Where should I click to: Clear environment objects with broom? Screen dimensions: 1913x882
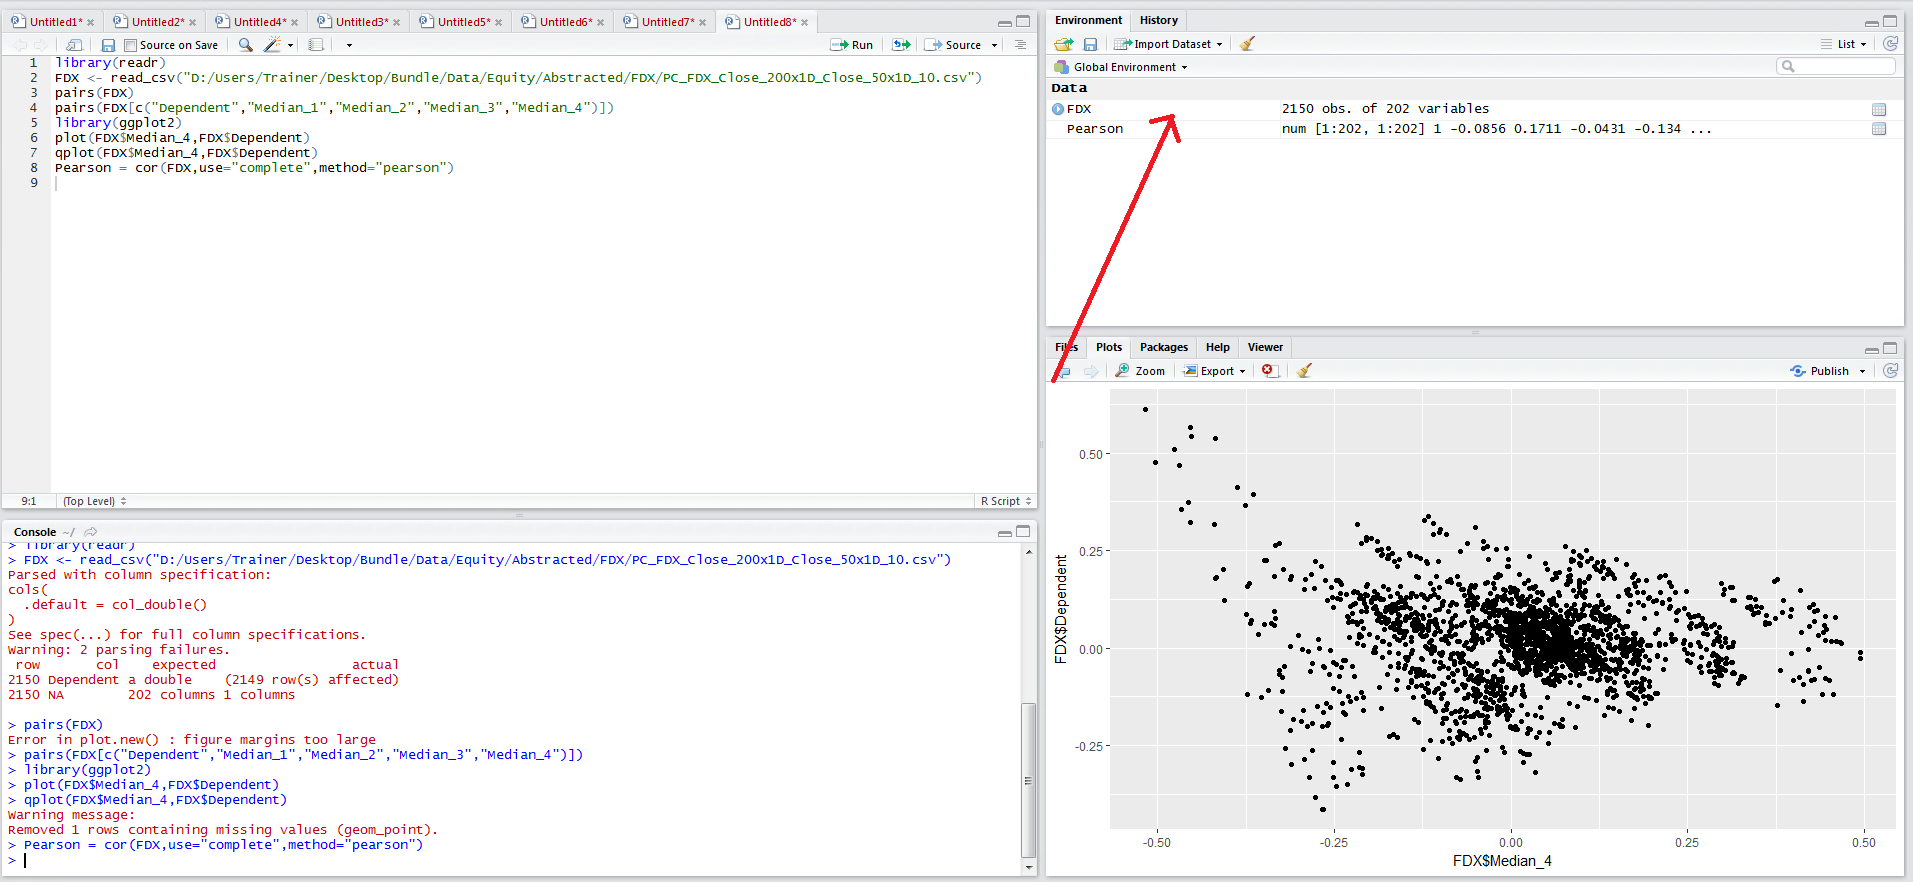[x=1247, y=44]
